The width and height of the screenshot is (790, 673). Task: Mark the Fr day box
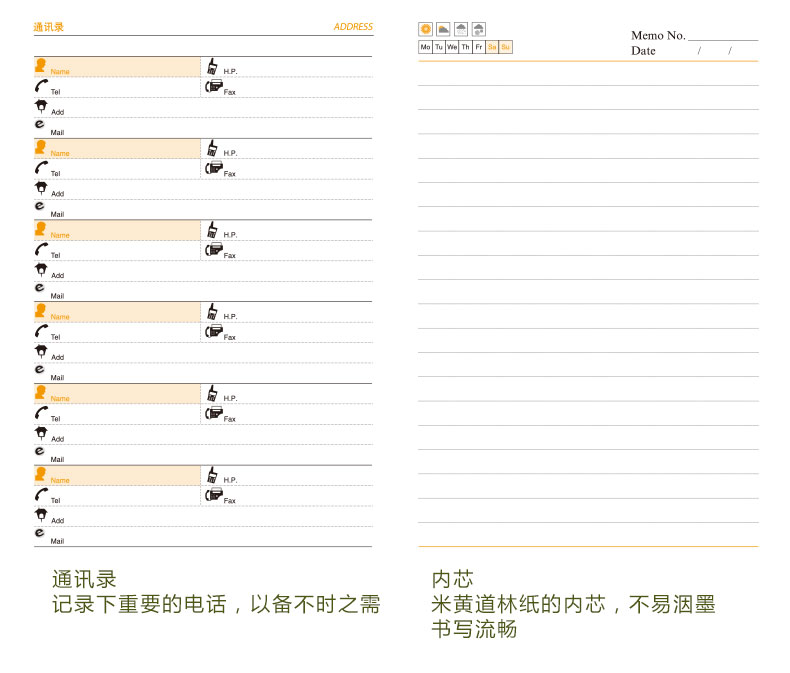click(479, 47)
